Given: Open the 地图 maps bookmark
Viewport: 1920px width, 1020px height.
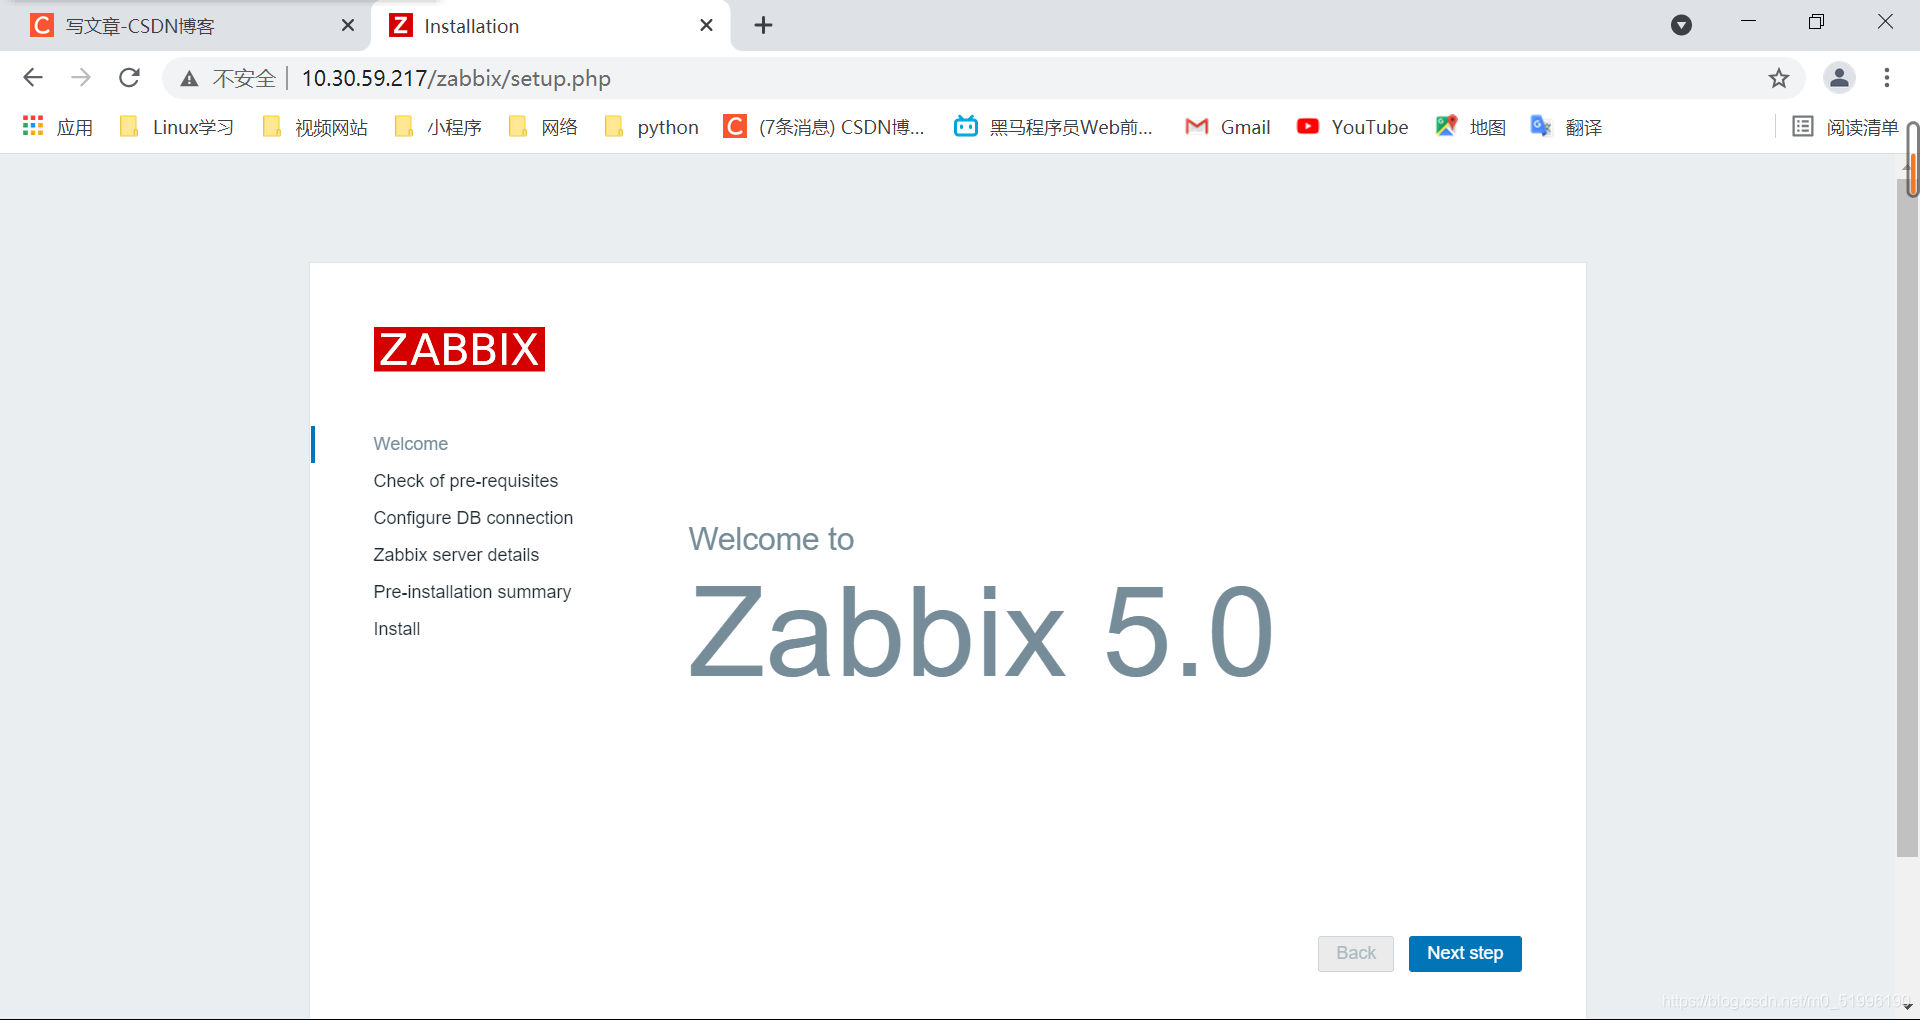Looking at the screenshot, I should 1470,127.
